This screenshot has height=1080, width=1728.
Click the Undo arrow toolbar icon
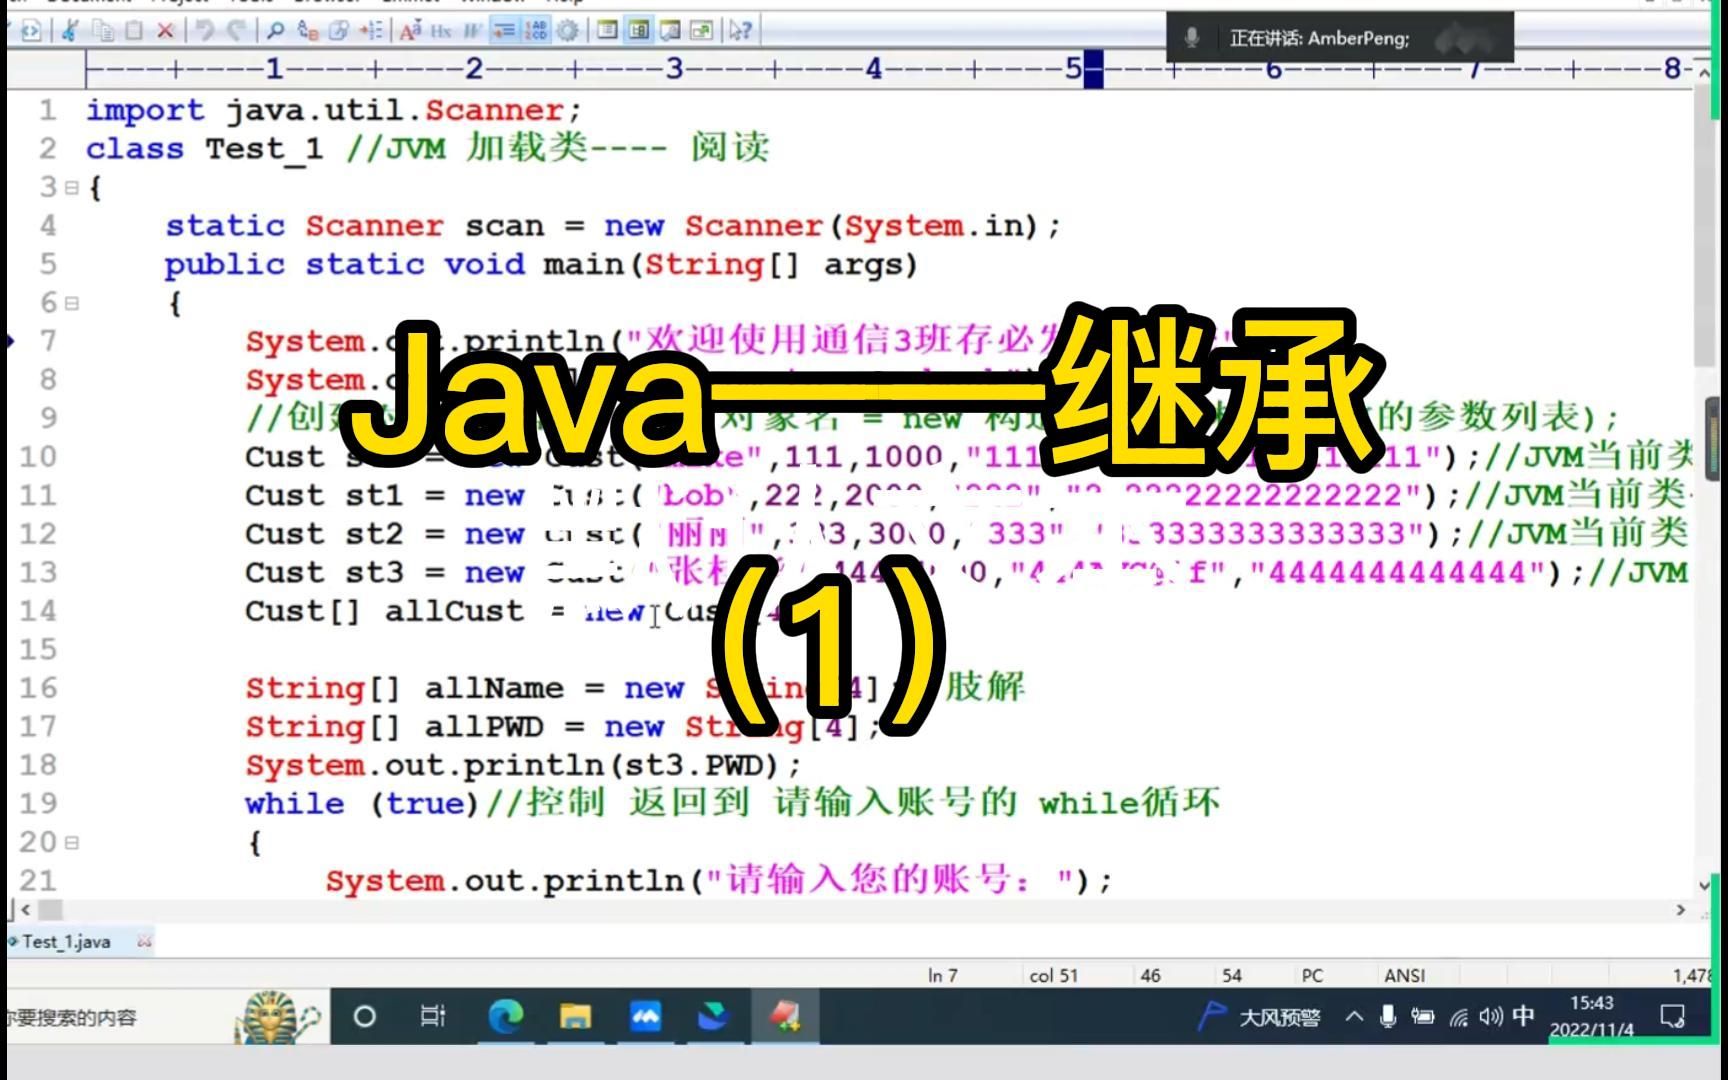click(205, 31)
